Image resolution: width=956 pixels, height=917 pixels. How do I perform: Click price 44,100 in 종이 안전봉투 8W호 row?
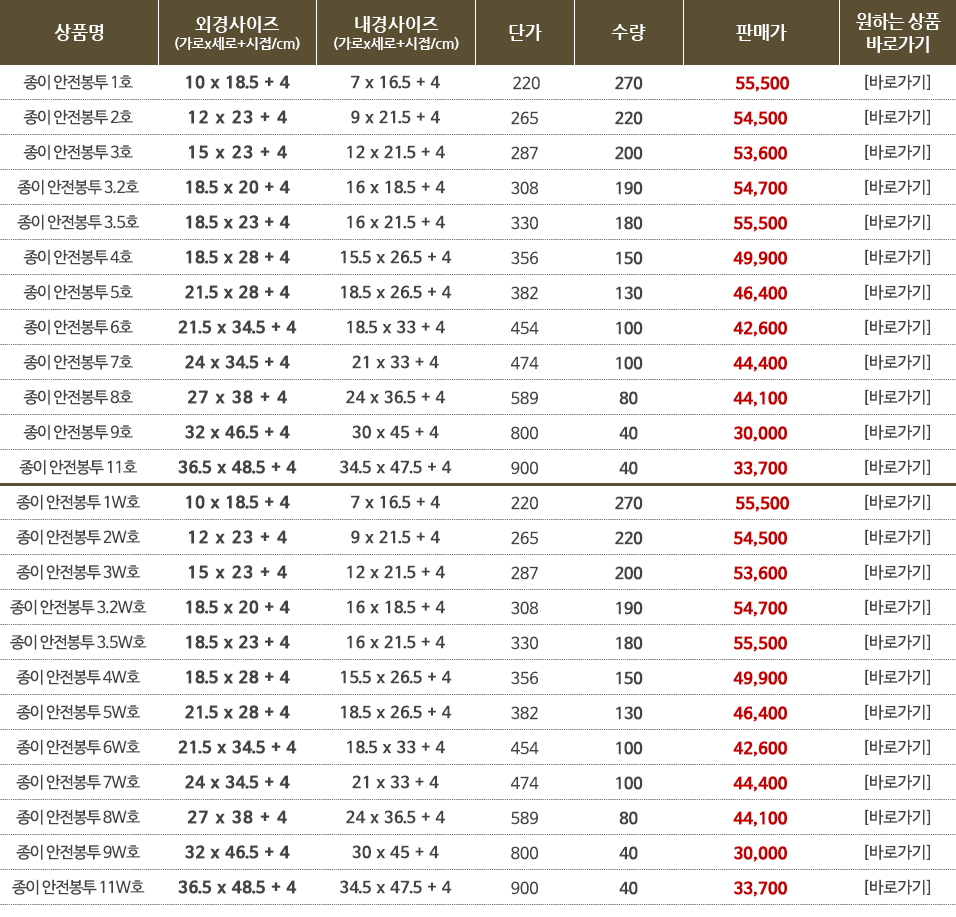tap(760, 818)
